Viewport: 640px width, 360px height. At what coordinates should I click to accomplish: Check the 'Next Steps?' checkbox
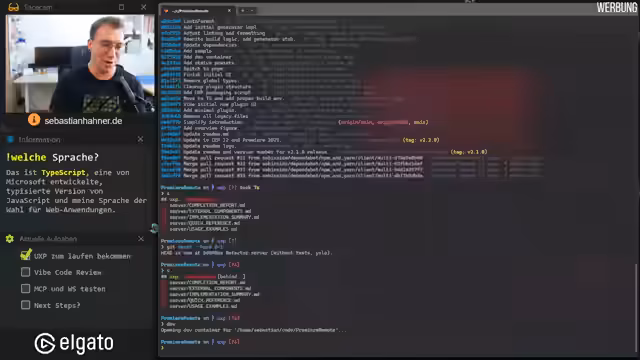pyautogui.click(x=25, y=305)
